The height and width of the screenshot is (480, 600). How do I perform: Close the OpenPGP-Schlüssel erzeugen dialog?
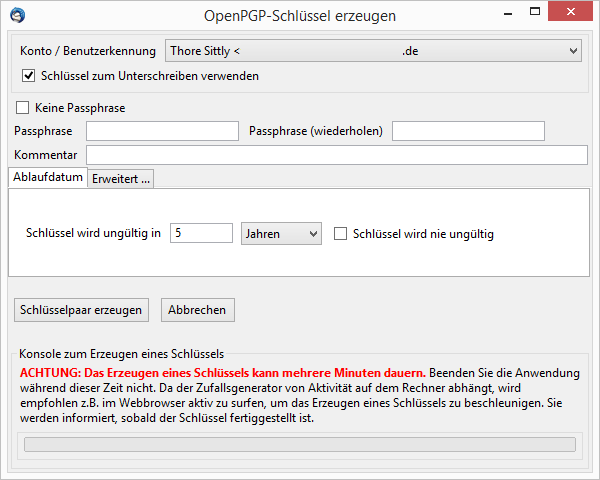coord(571,11)
